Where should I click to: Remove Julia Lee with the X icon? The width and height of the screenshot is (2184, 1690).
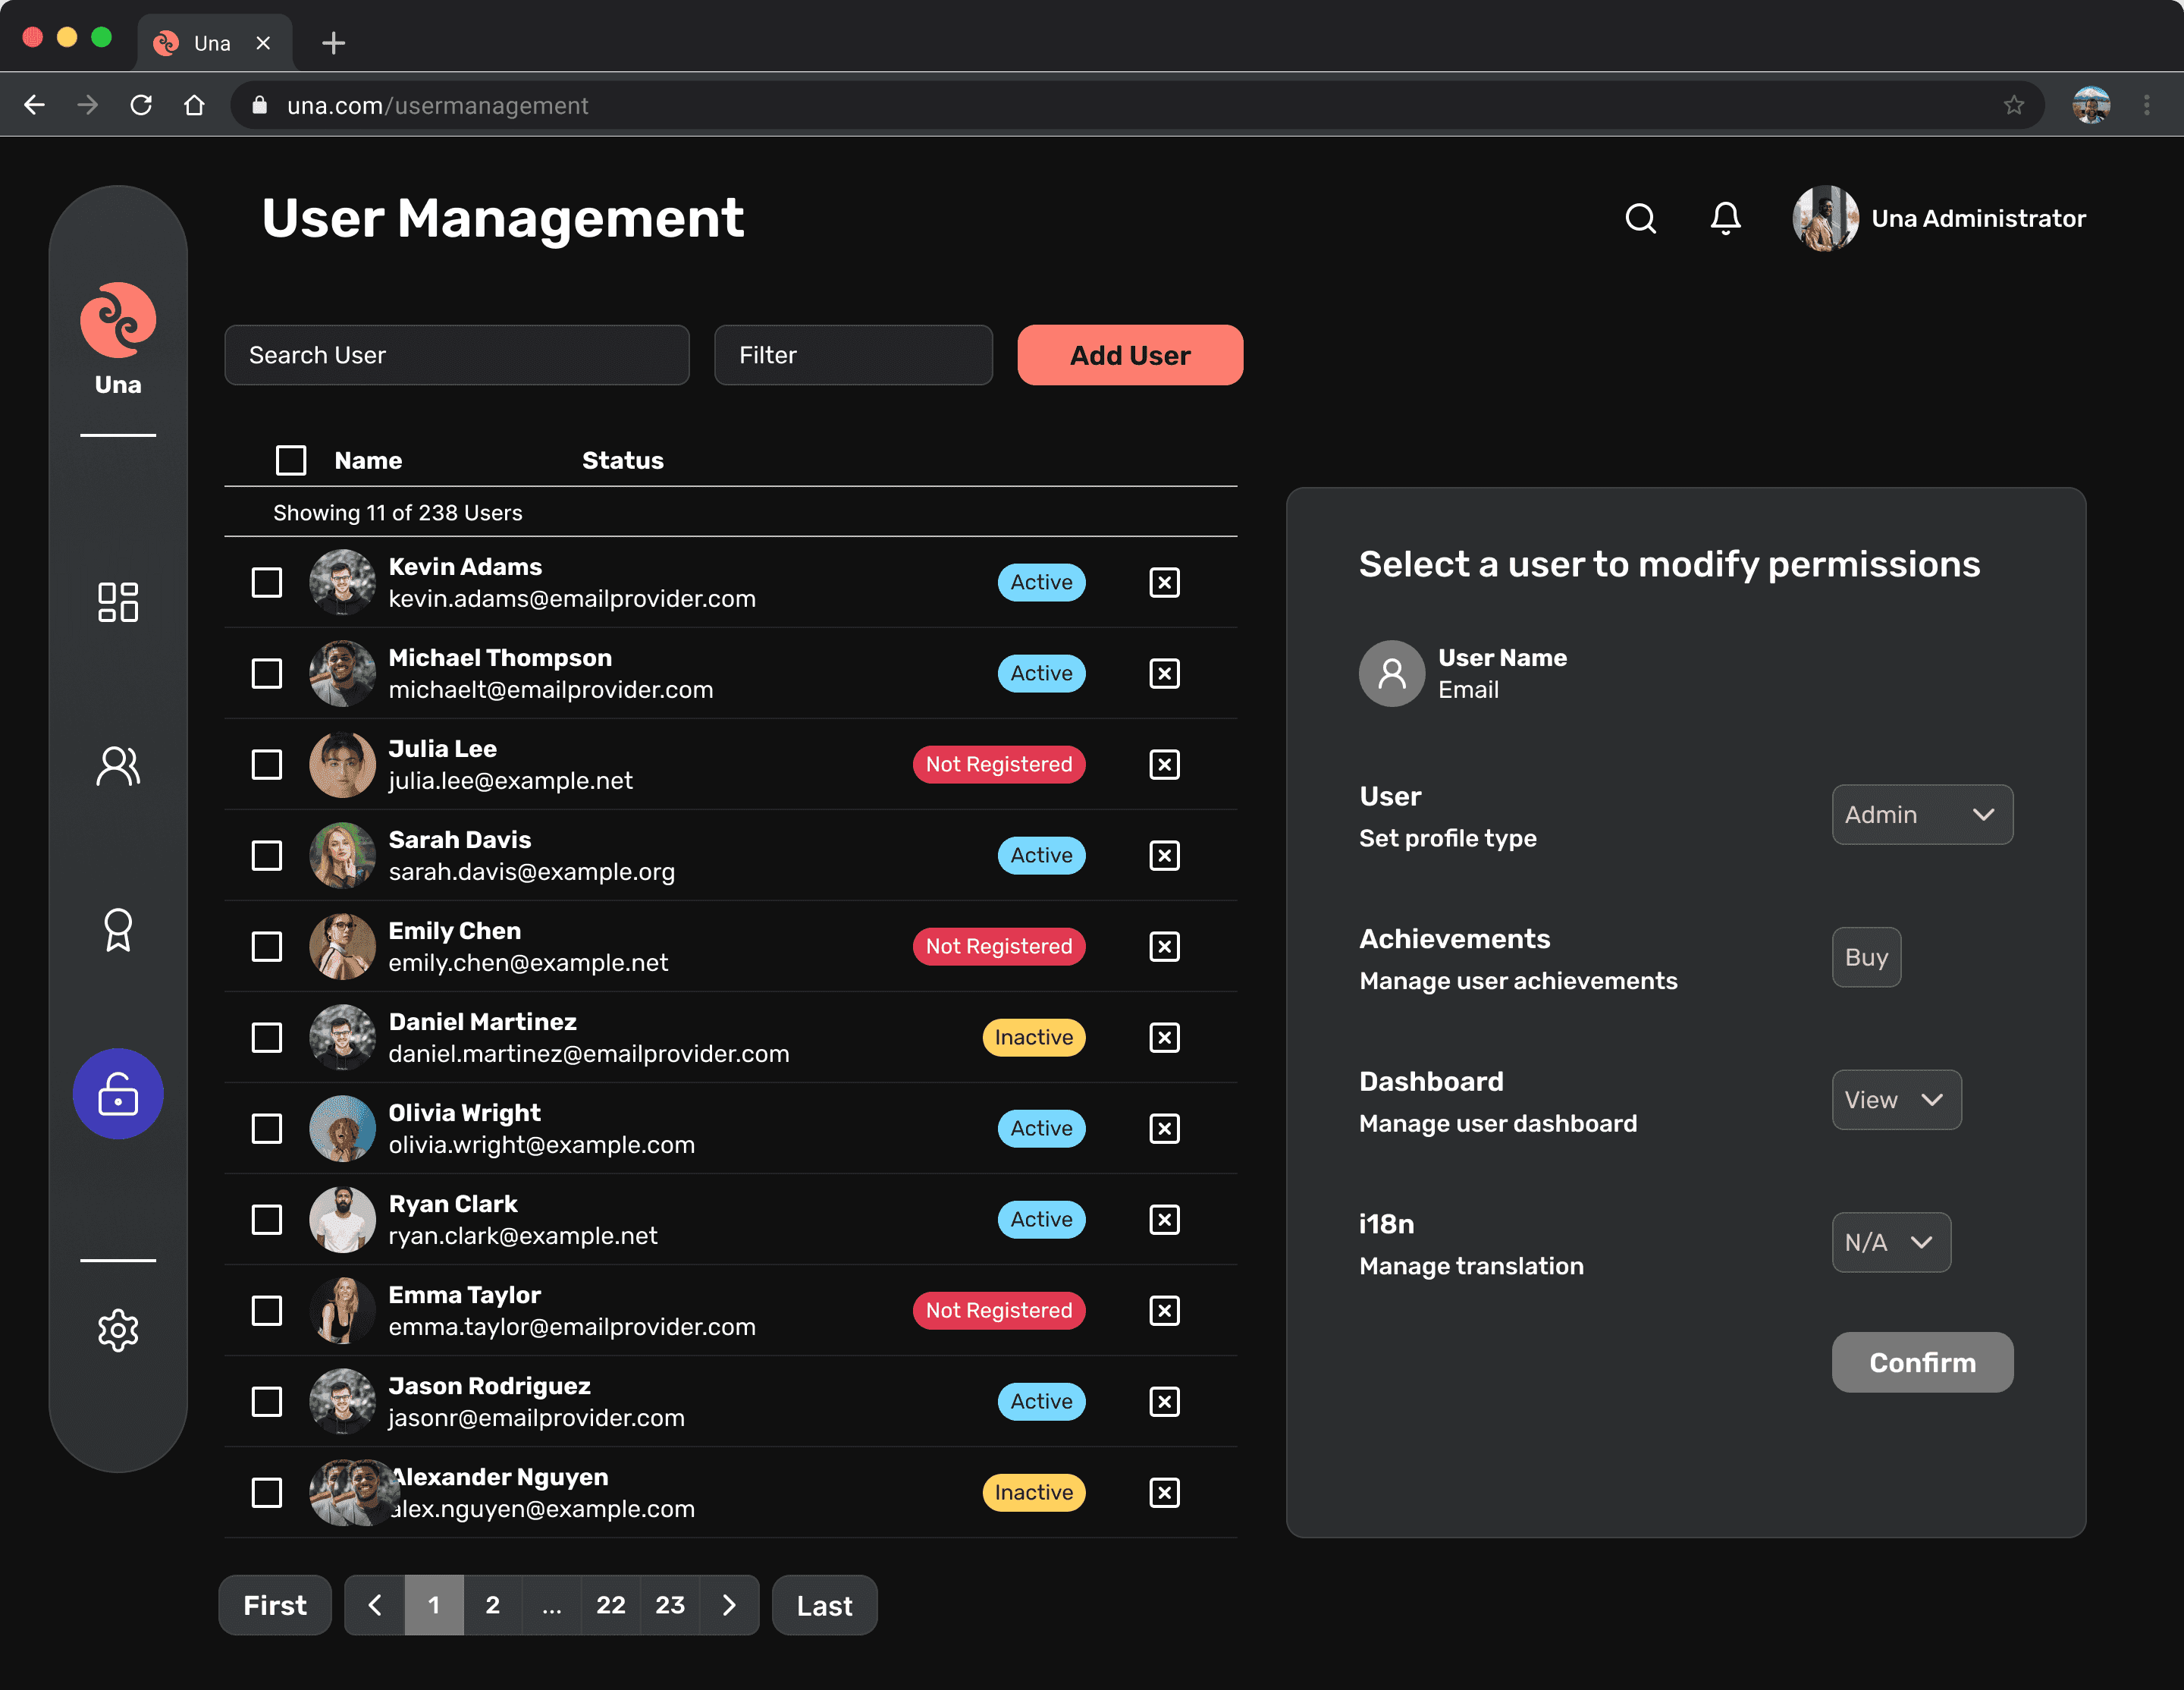(x=1164, y=765)
